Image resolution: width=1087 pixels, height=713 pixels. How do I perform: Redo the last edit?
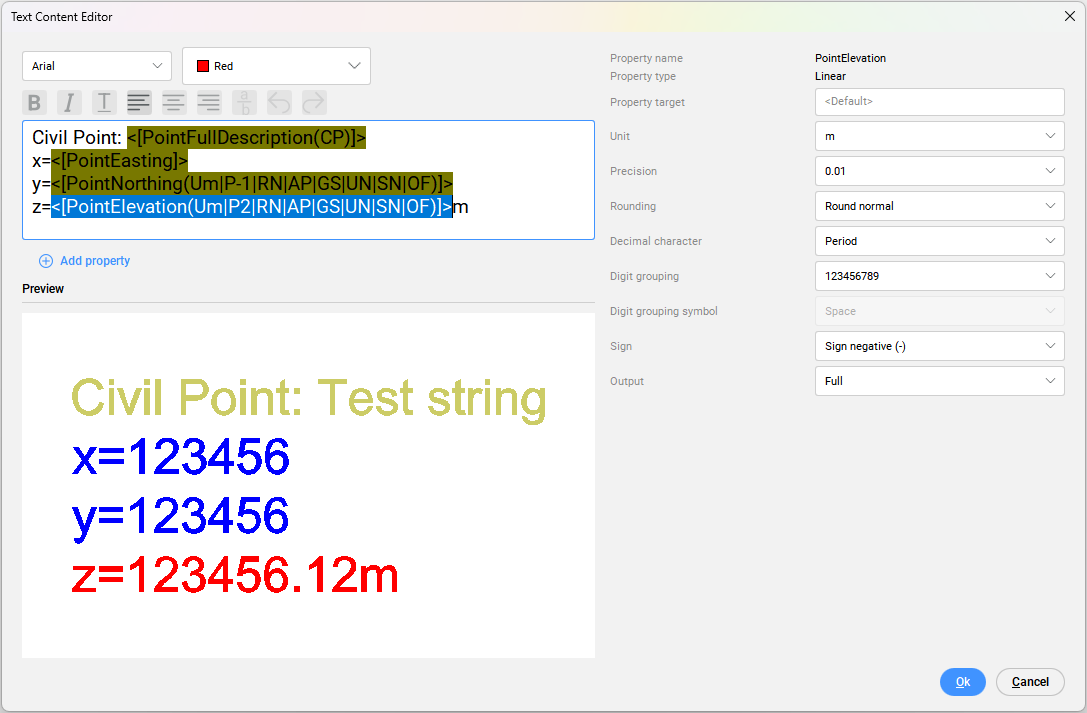[314, 102]
